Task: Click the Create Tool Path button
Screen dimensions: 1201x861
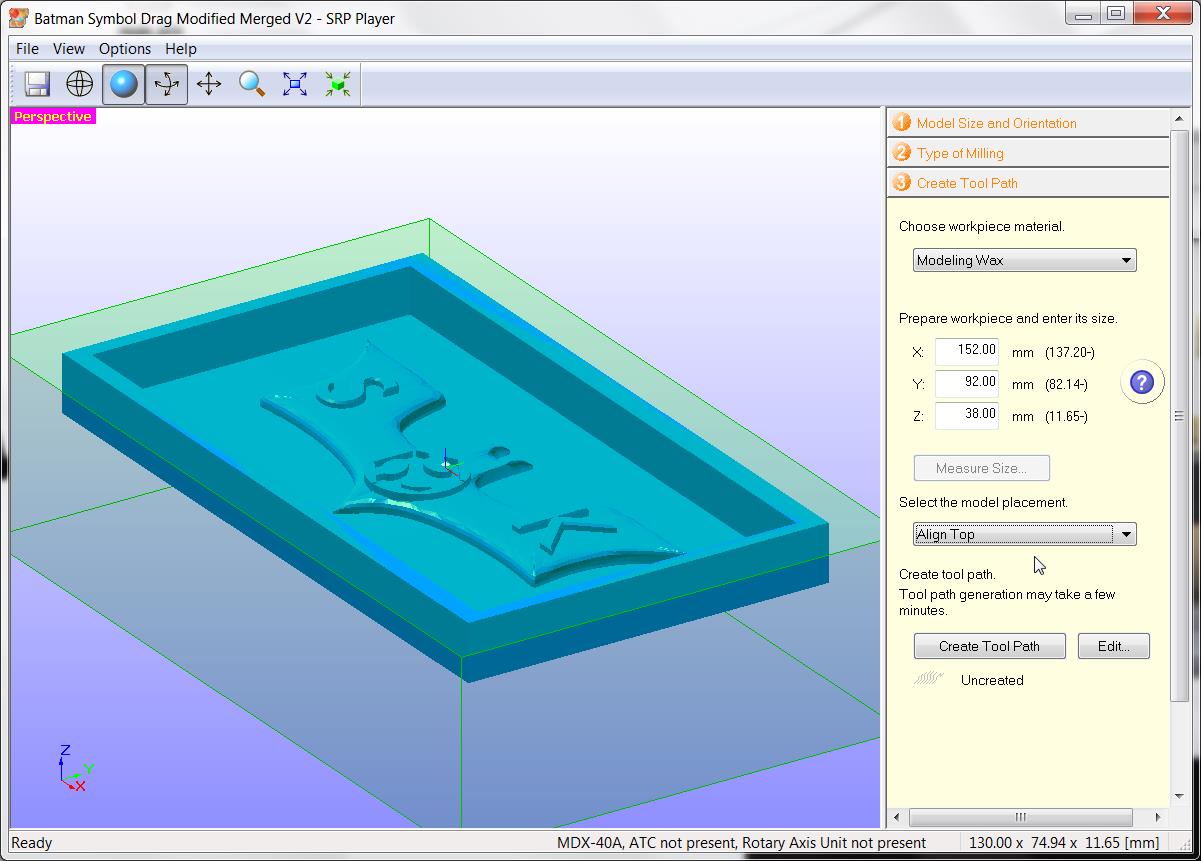Action: click(x=989, y=646)
